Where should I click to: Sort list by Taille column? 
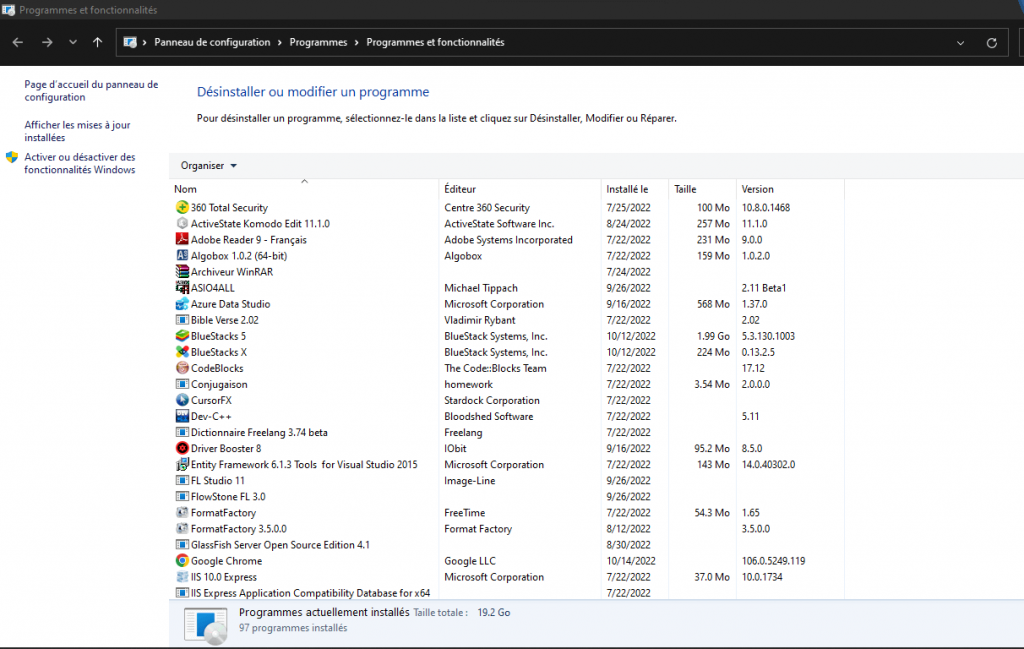coord(702,189)
